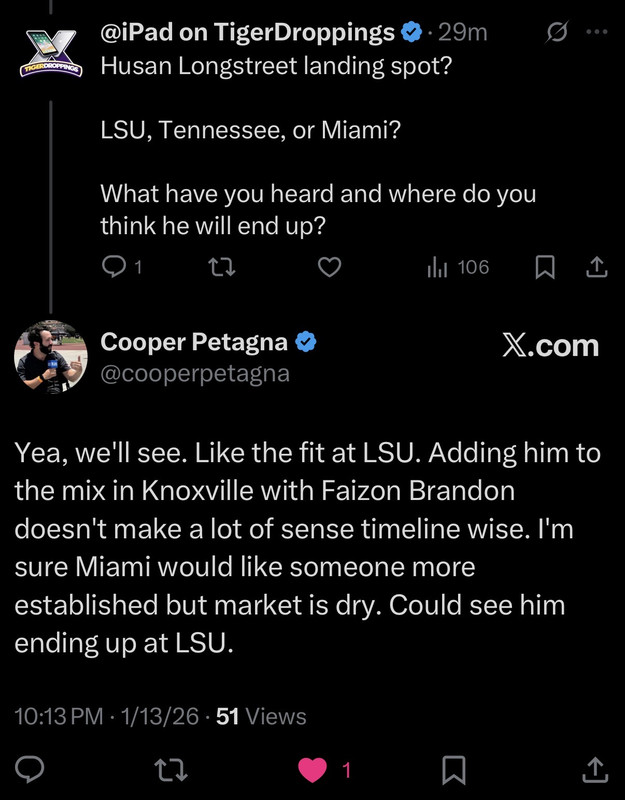This screenshot has width=625, height=800.
Task: Open the @cooperpetagna handle link
Action: coord(195,374)
